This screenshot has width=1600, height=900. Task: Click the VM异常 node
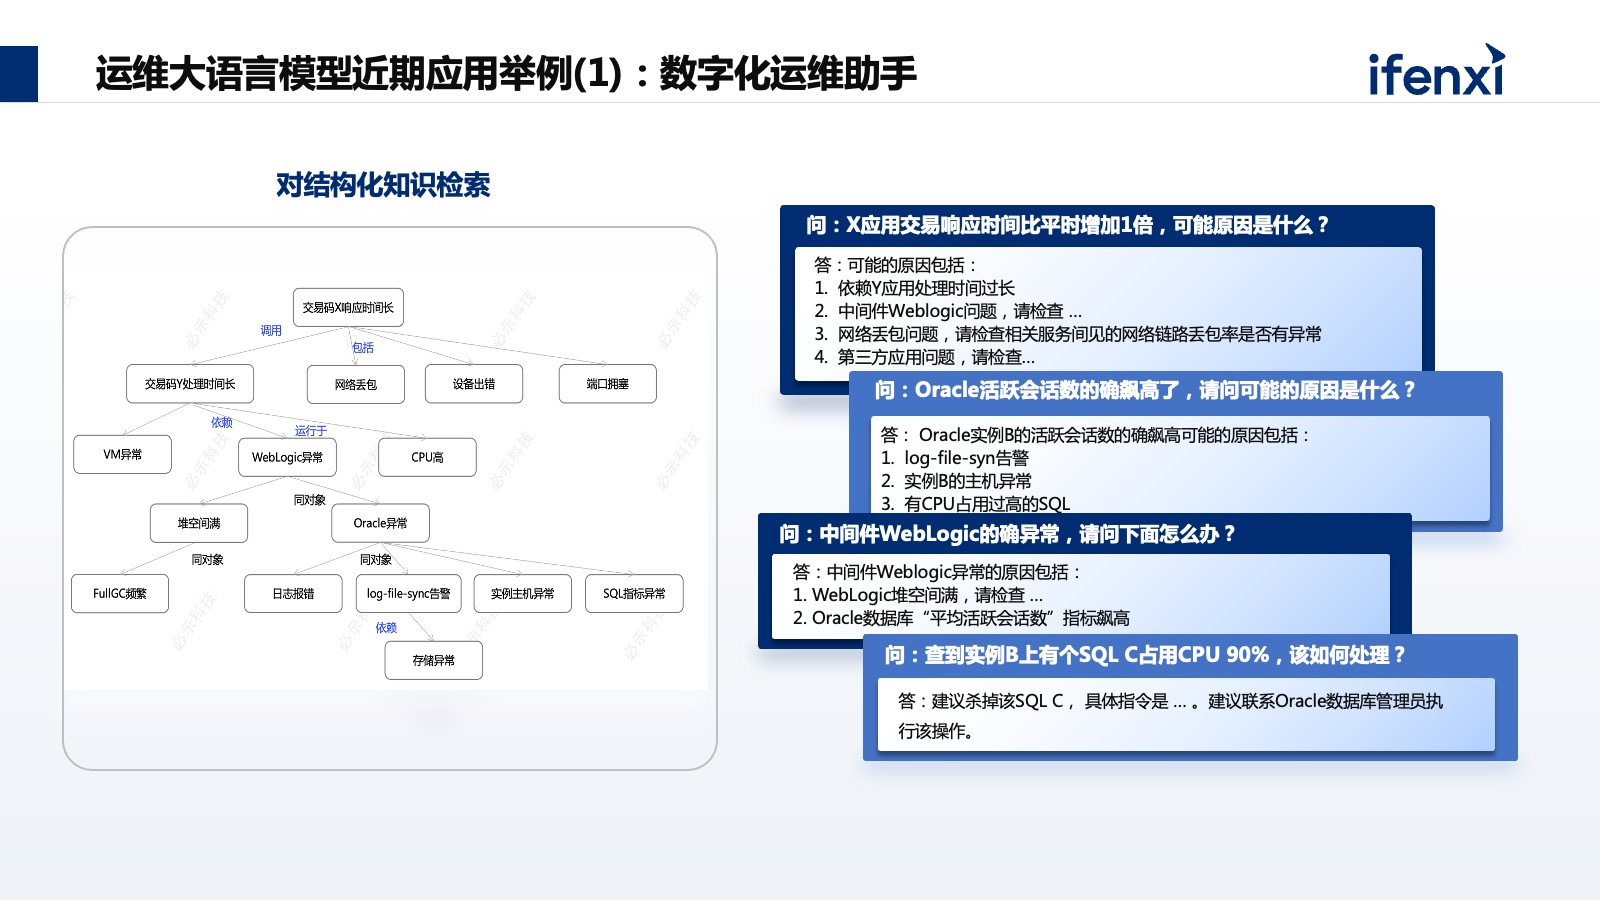click(x=122, y=454)
